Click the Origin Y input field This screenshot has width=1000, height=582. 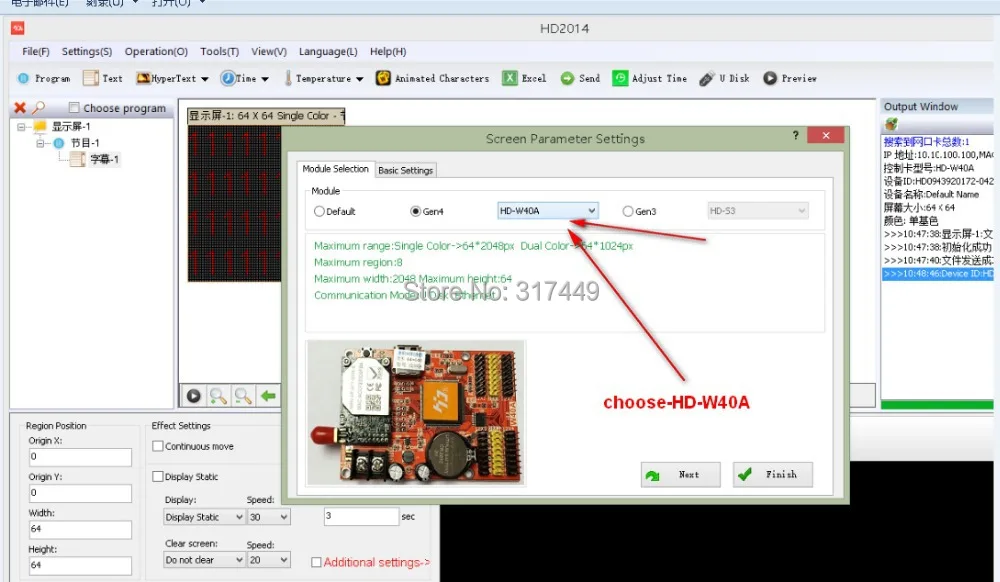pyautogui.click(x=80, y=493)
